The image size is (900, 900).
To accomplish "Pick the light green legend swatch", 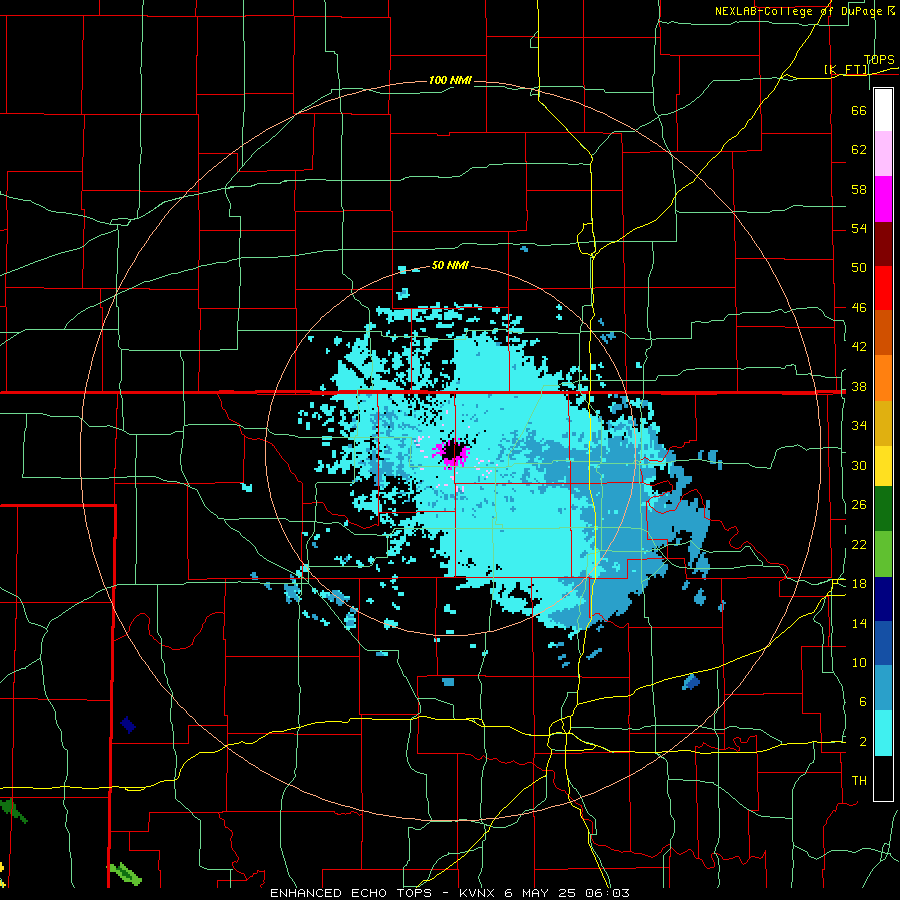I will [883, 554].
